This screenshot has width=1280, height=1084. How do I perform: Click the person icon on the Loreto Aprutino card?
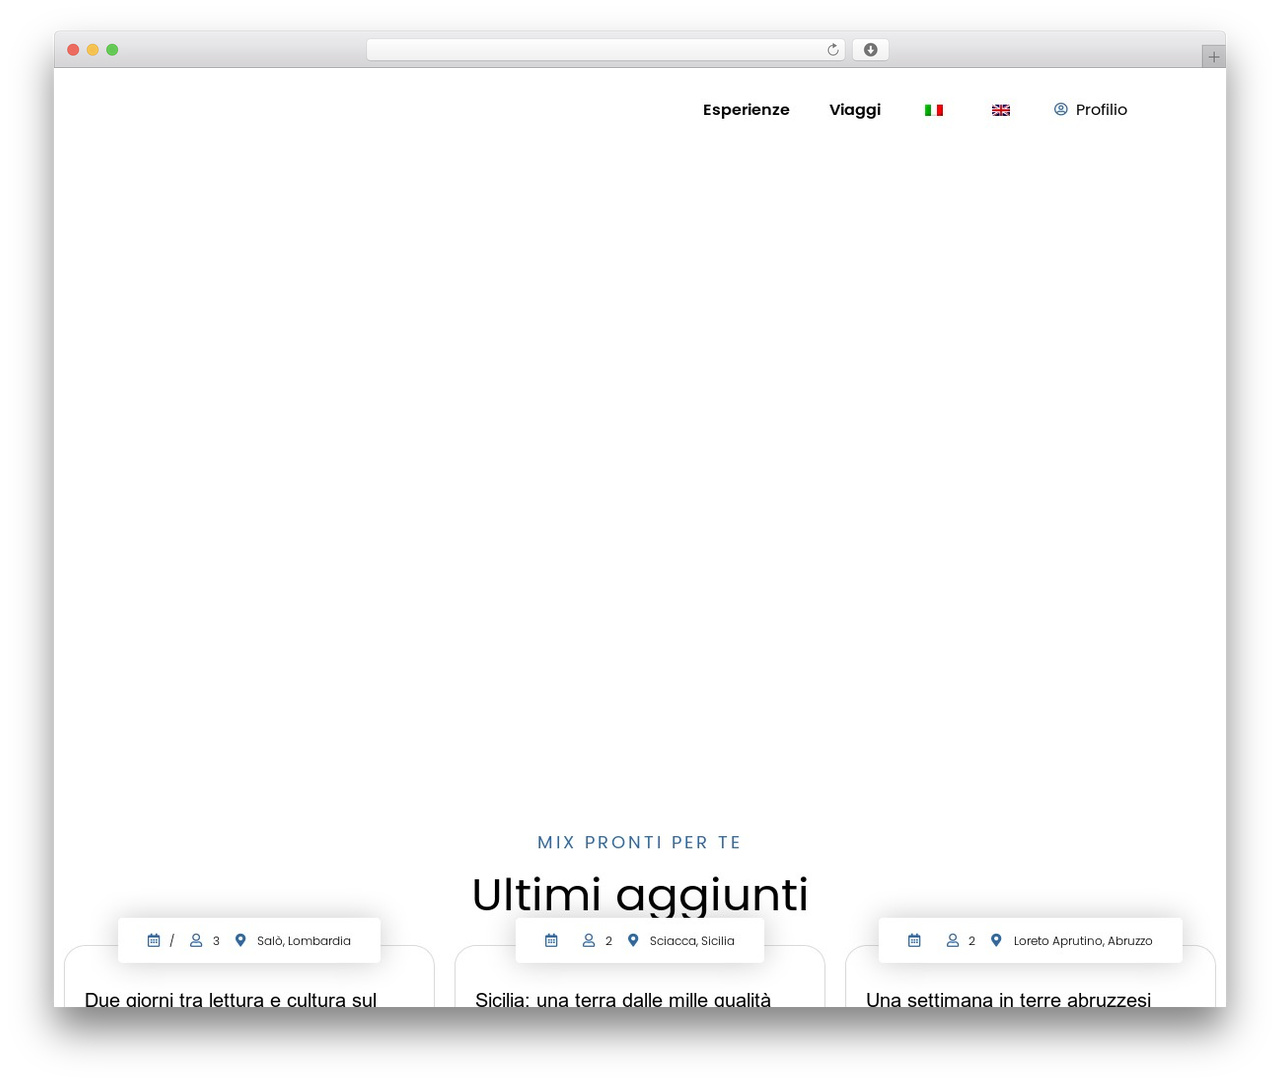pyautogui.click(x=953, y=940)
